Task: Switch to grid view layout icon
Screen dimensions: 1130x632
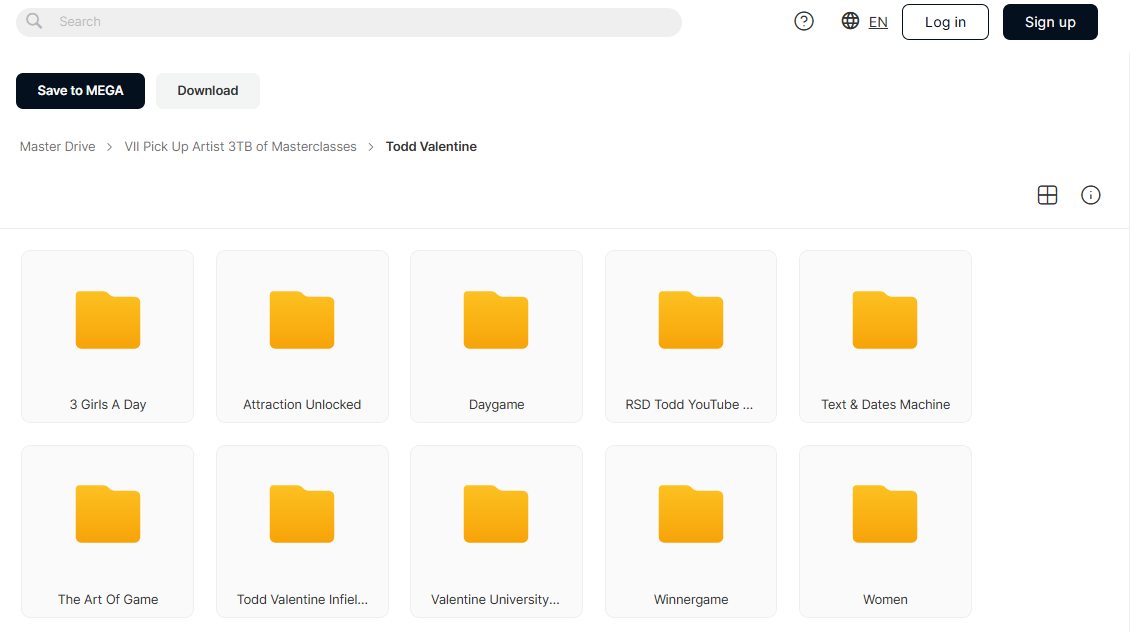Action: [1047, 195]
